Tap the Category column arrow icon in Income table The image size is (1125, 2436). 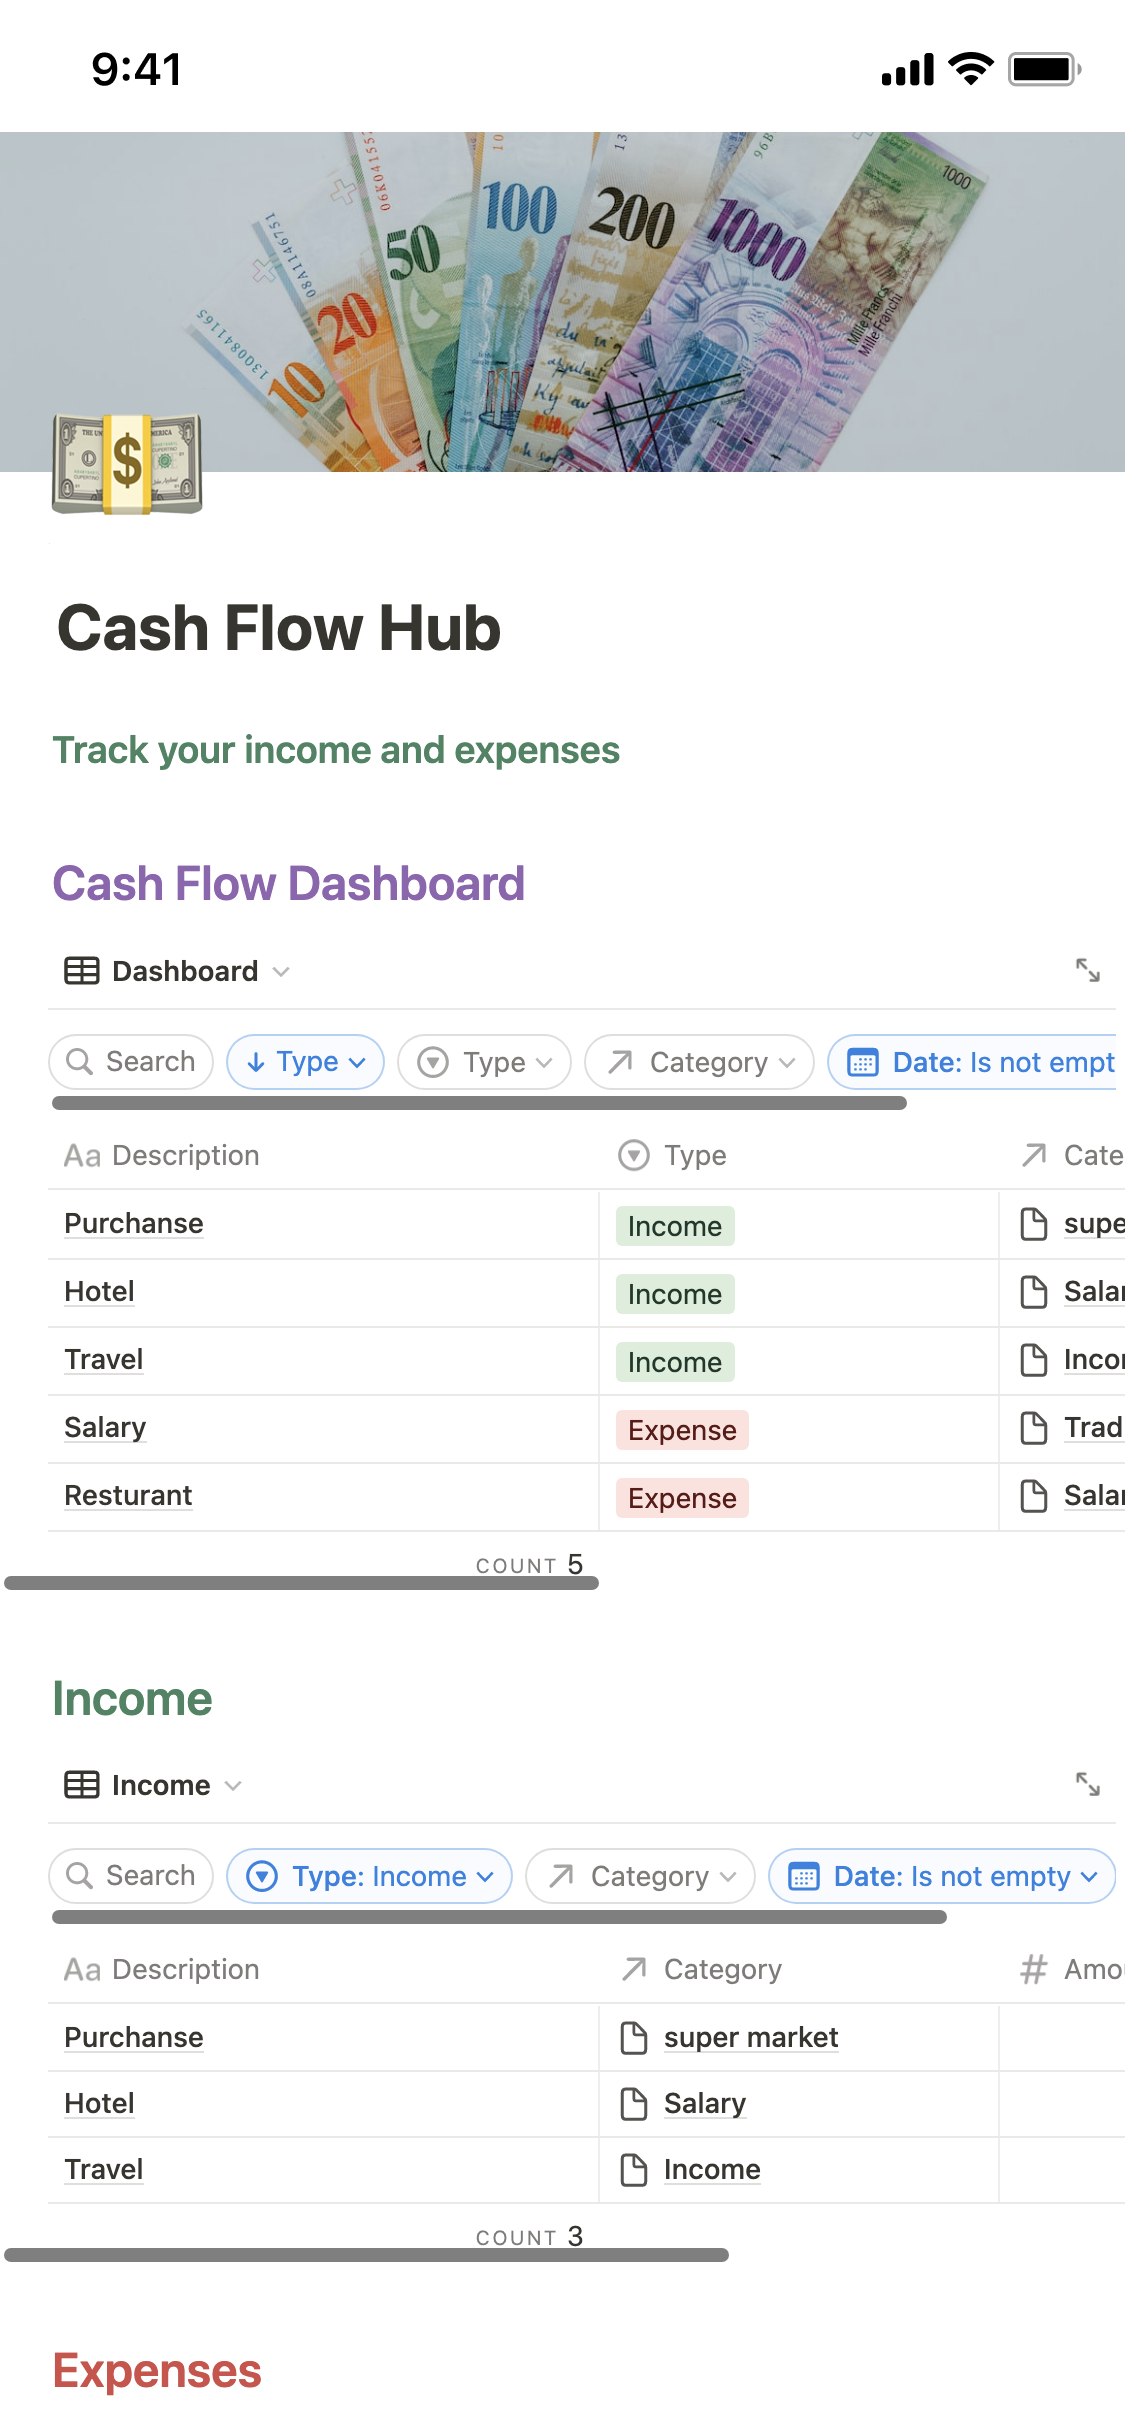[634, 1970]
